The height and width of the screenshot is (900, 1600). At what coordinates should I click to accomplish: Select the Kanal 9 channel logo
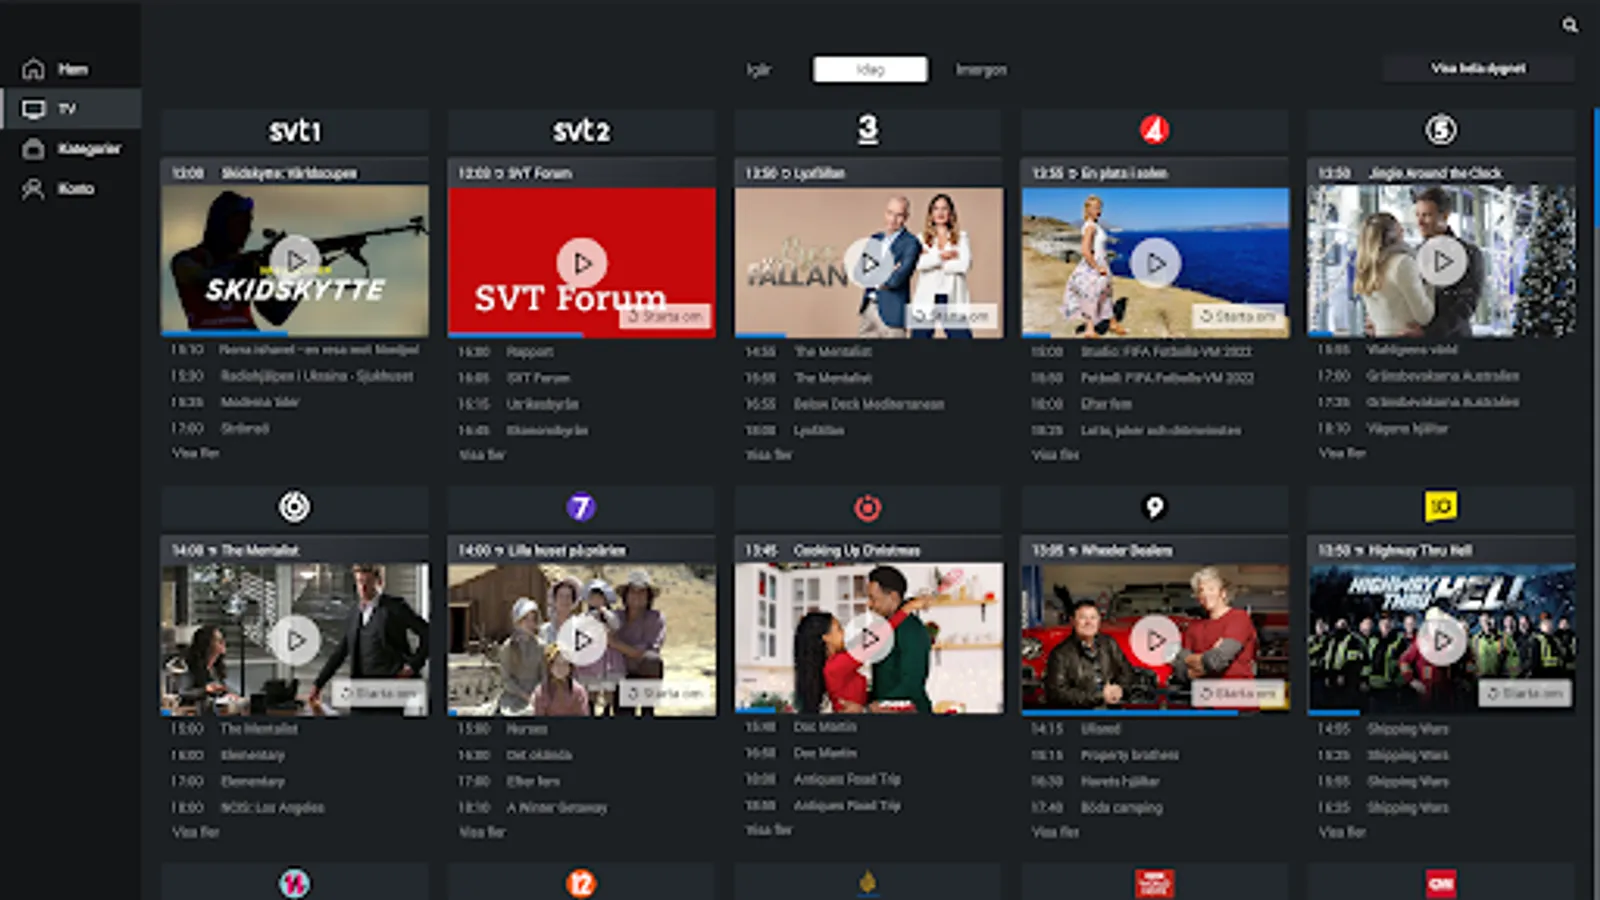tap(1154, 507)
